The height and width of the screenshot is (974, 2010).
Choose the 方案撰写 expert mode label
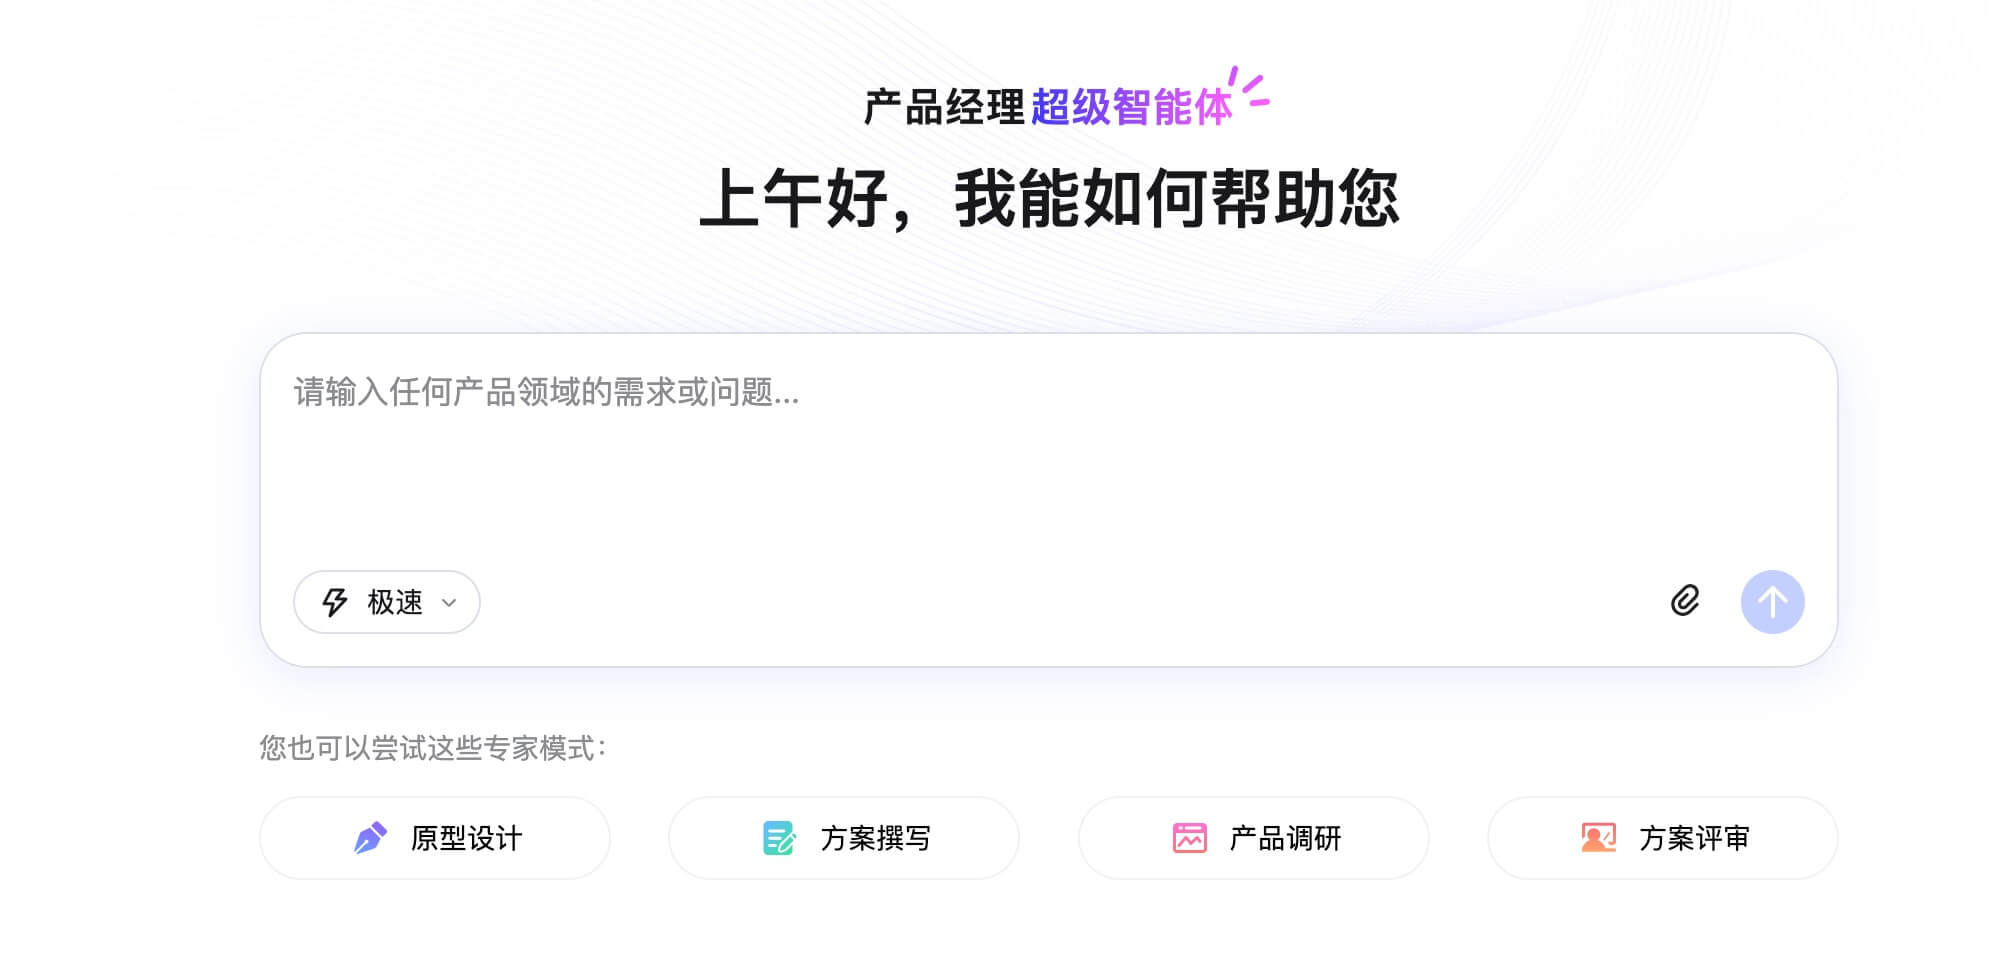876,838
